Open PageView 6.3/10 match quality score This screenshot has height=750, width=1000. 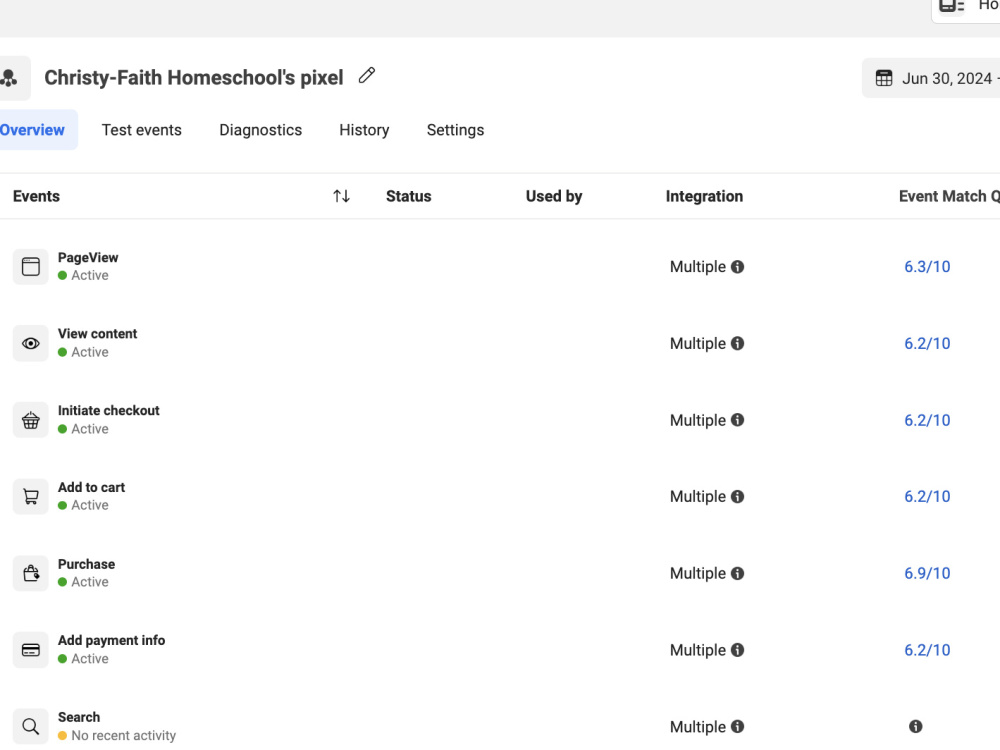(x=927, y=267)
